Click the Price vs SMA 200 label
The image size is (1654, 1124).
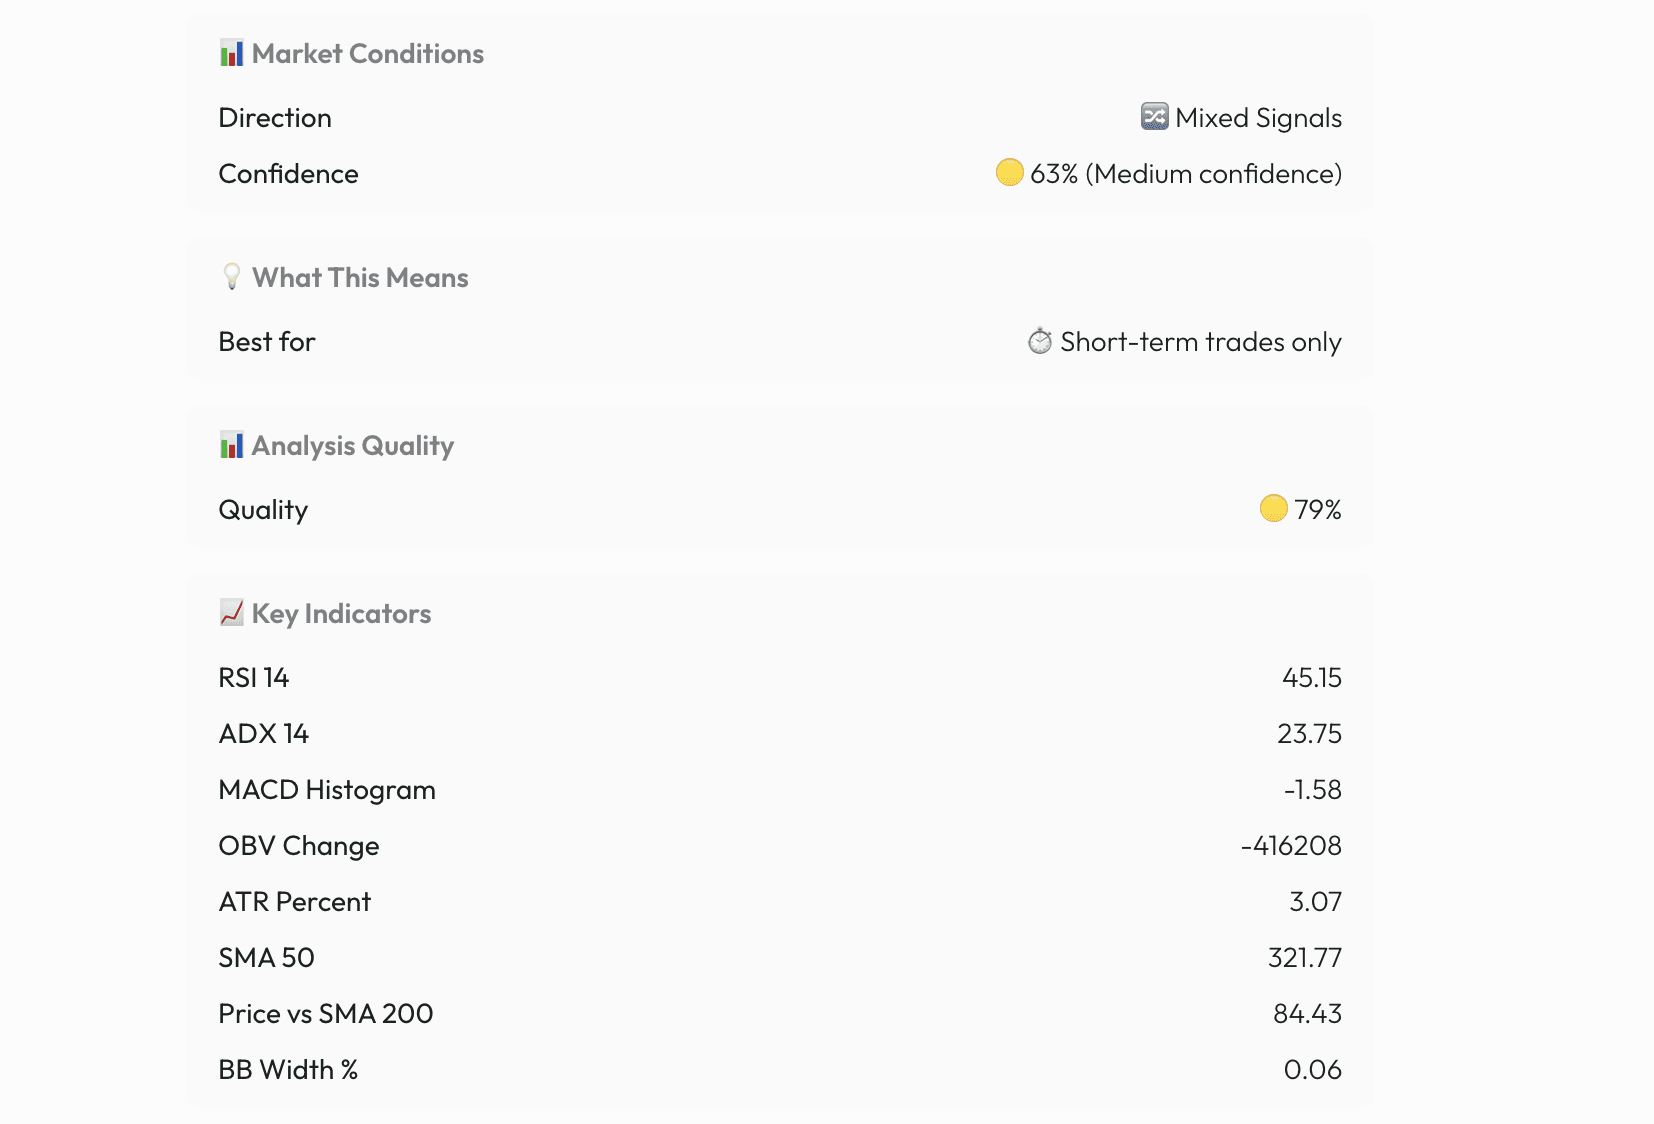pyautogui.click(x=326, y=1014)
